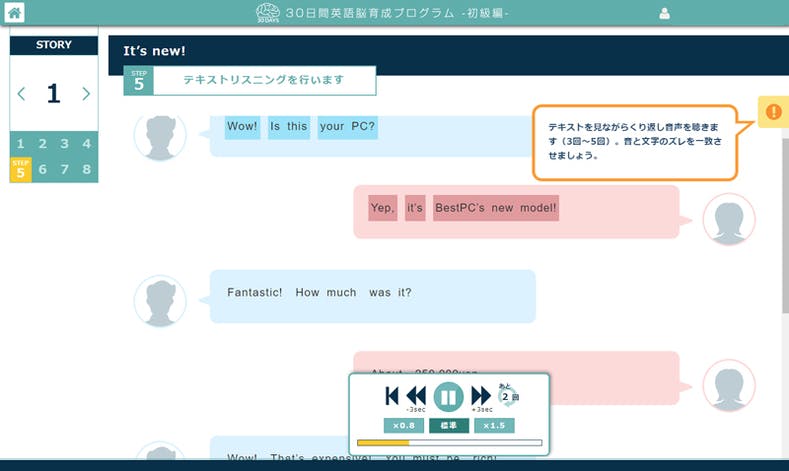Click the word "Fantastic!" in the dialogue

(255, 293)
